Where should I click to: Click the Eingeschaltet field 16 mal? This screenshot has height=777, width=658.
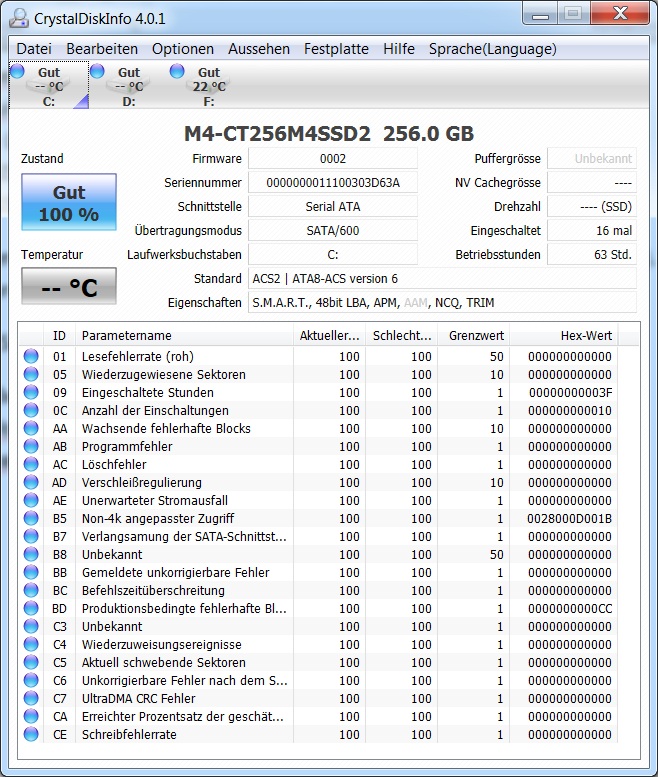pos(592,230)
